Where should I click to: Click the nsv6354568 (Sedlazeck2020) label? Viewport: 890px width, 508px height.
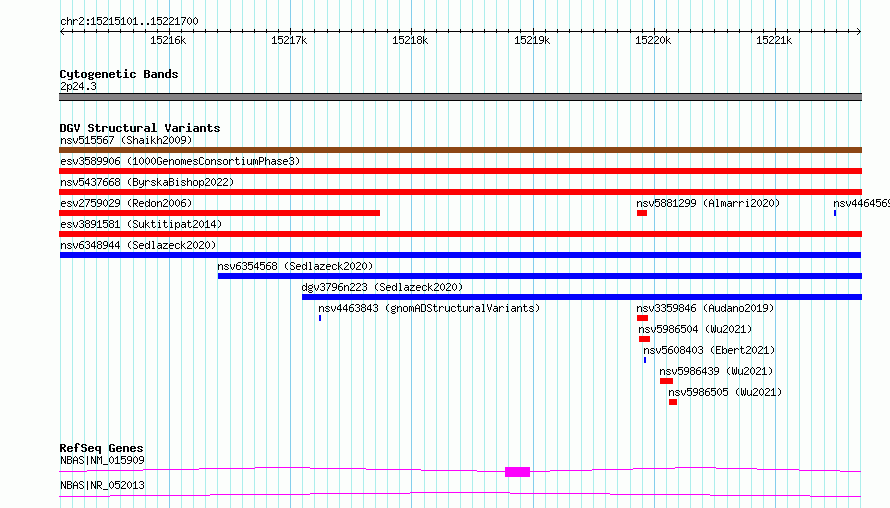pos(295,266)
